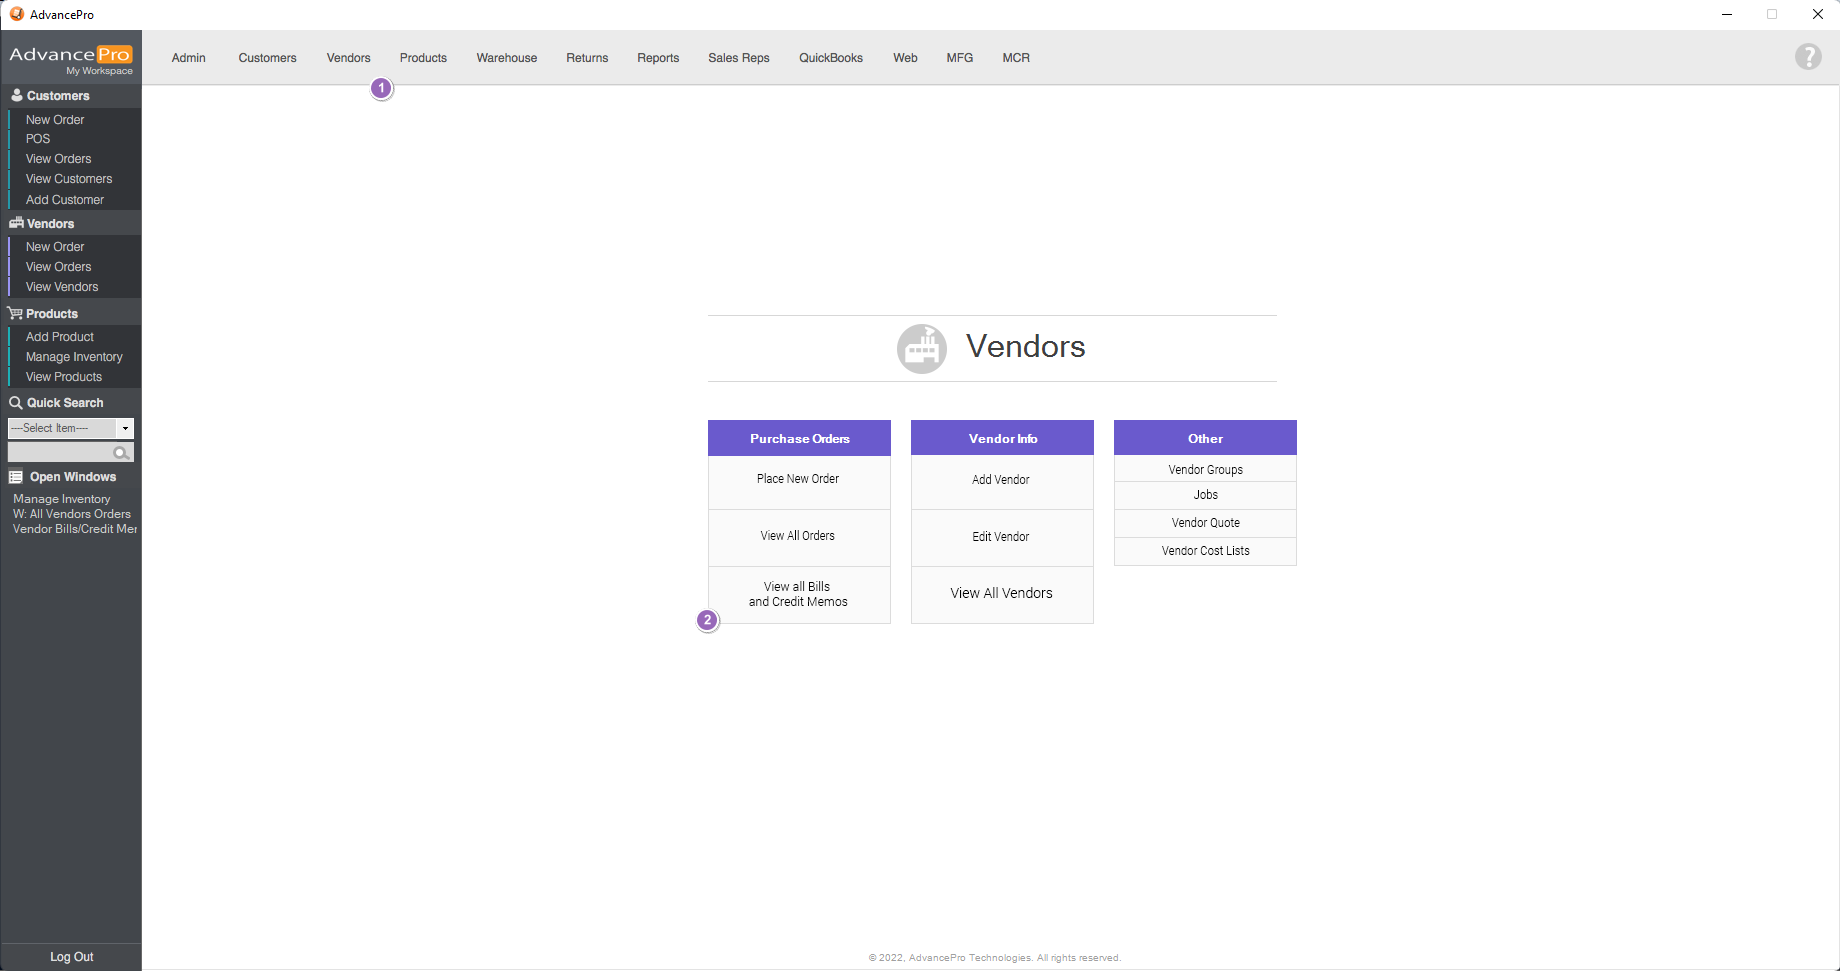Click the Vendors truck icon in sidebar

tap(16, 223)
